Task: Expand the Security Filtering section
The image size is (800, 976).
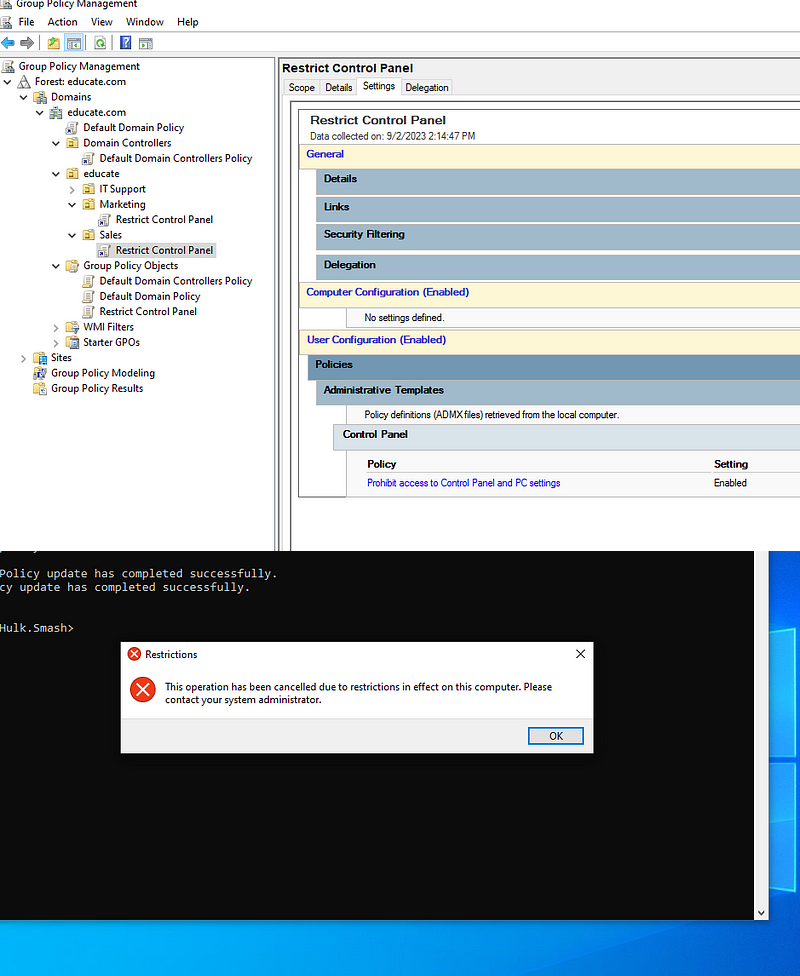Action: [x=366, y=234]
